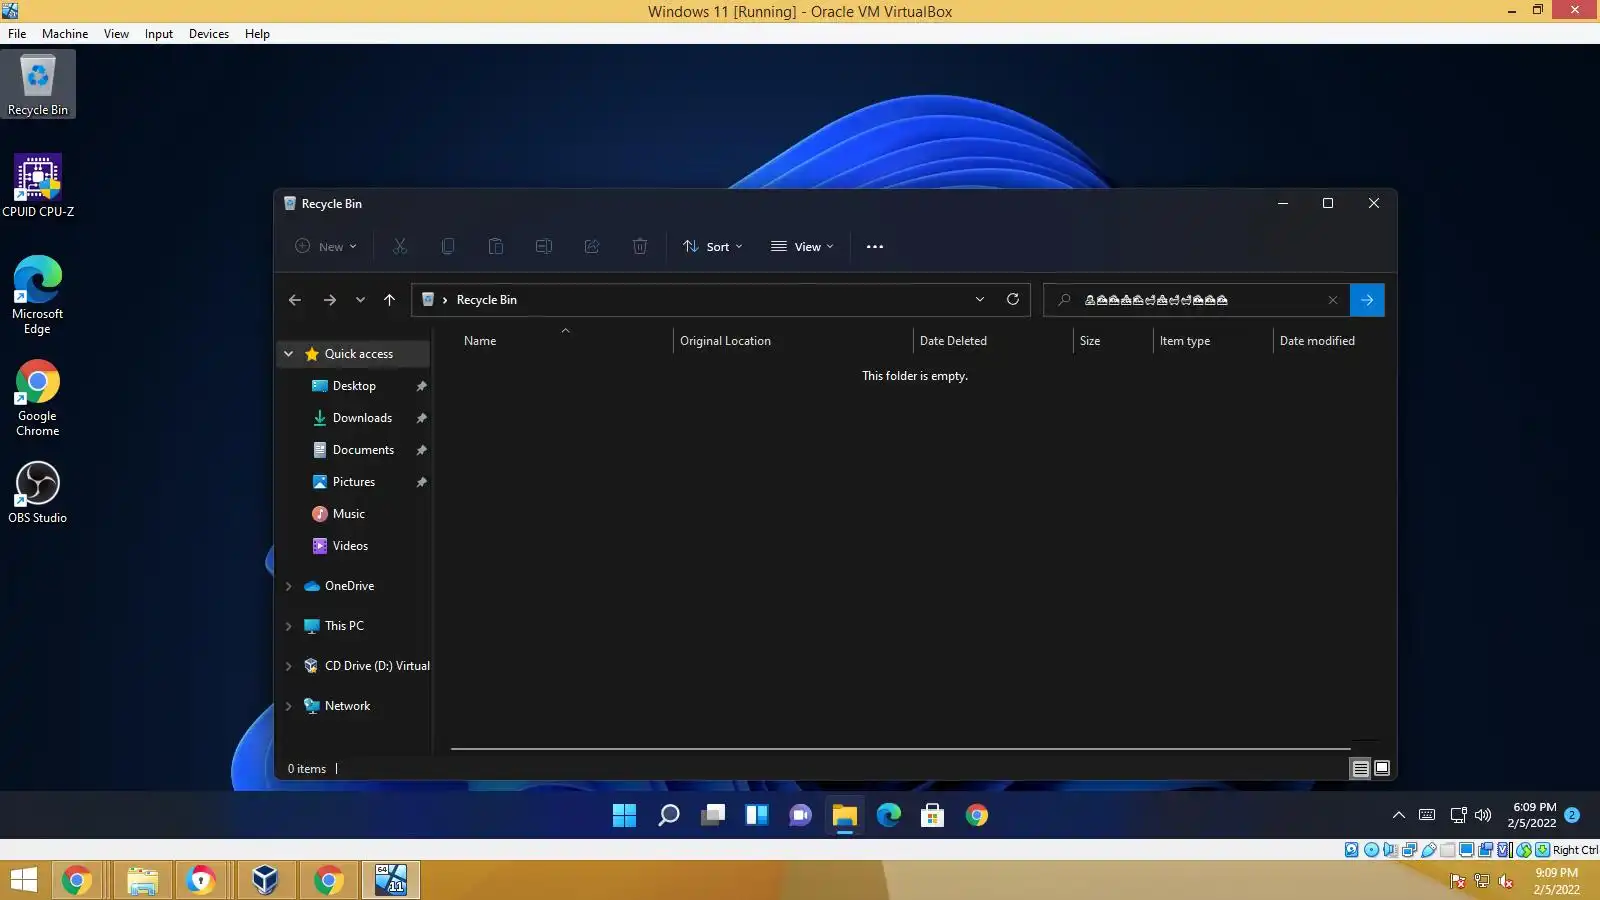Select Pictures in navigation pane
The image size is (1600, 900).
[354, 482]
